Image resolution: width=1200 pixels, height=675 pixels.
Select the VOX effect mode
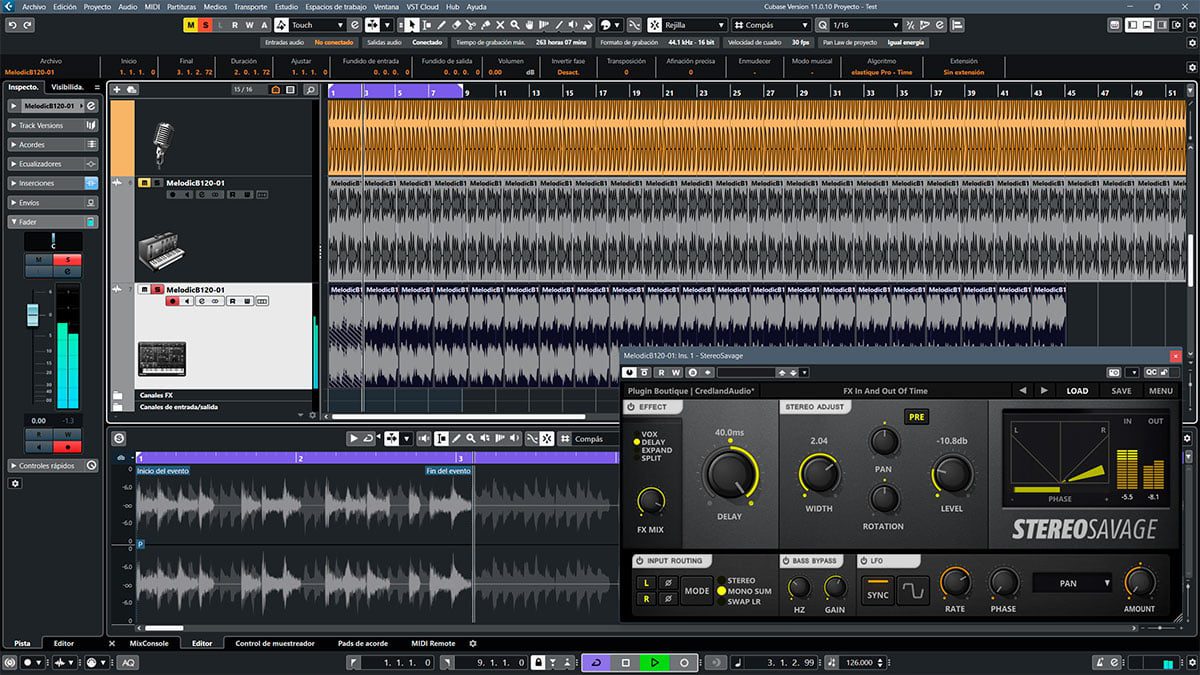(x=651, y=434)
